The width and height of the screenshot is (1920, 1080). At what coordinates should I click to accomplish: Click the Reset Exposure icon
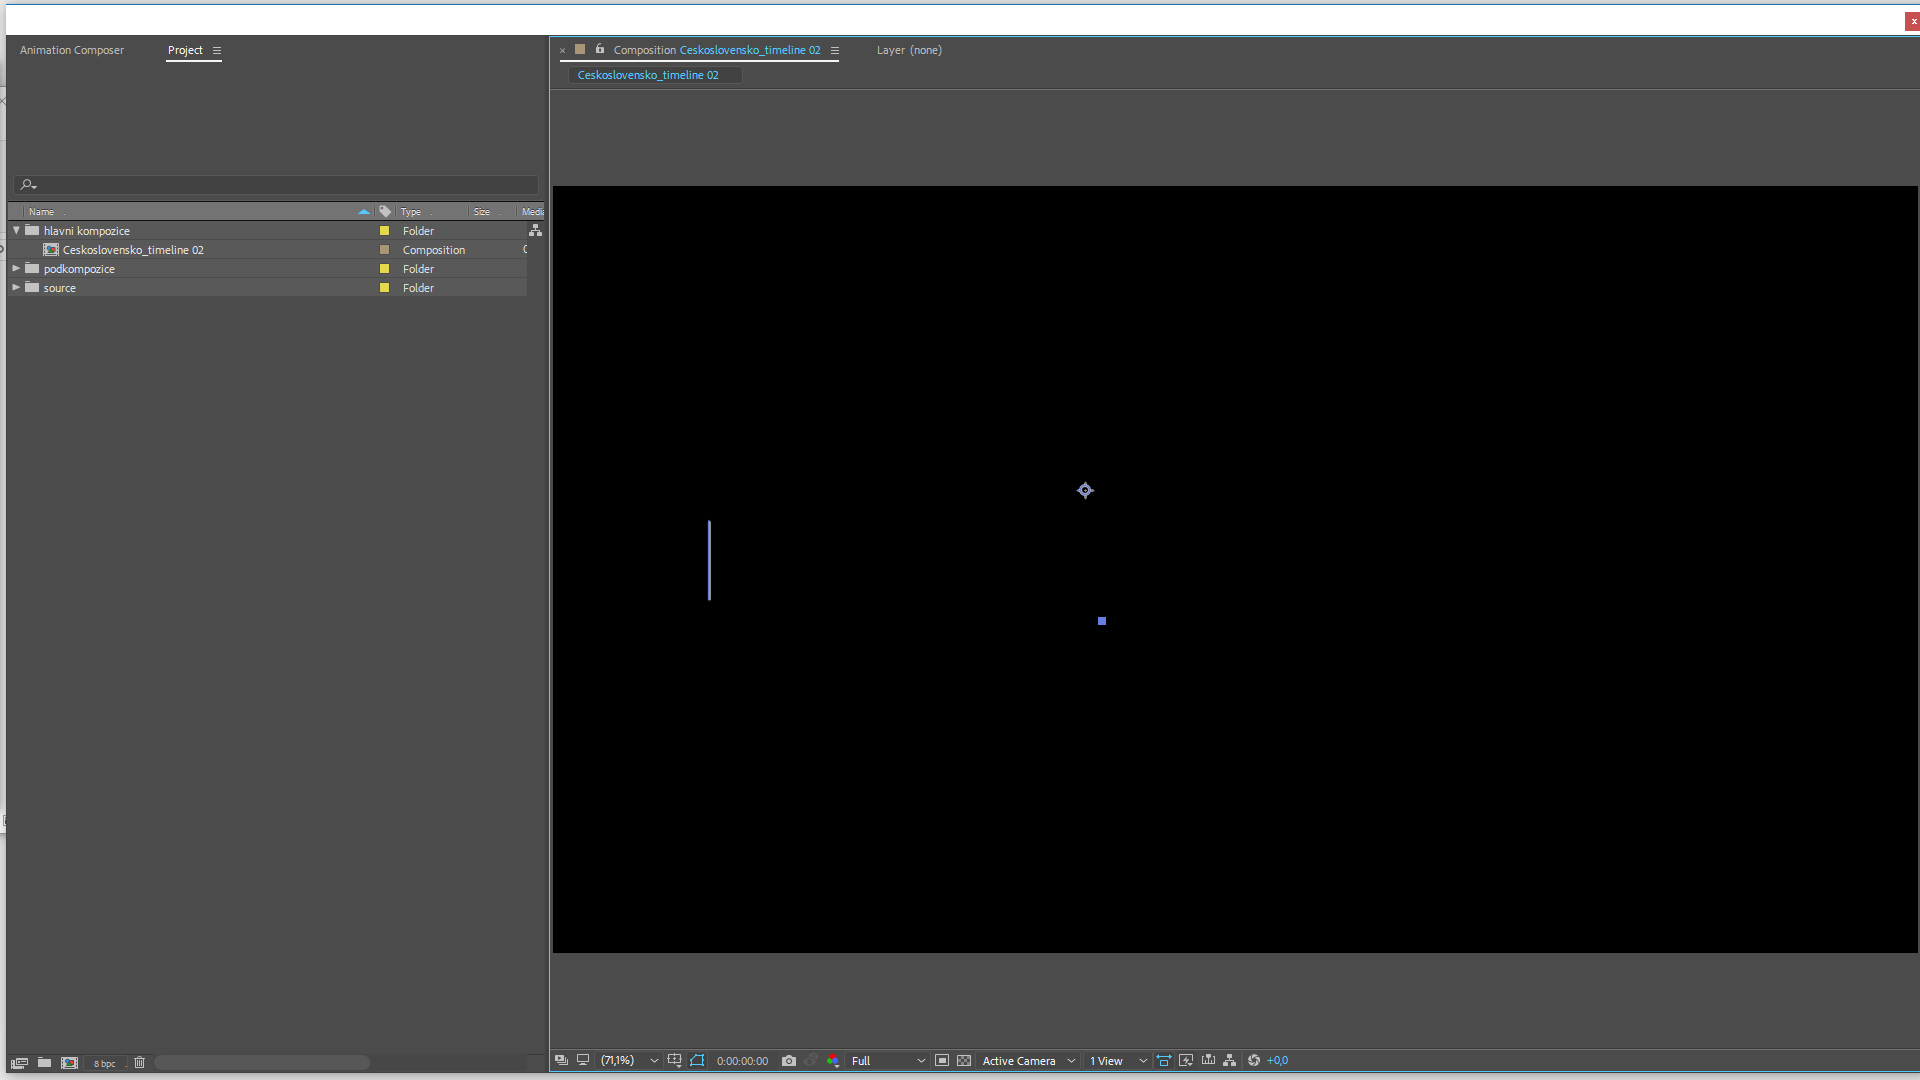[1254, 1061]
